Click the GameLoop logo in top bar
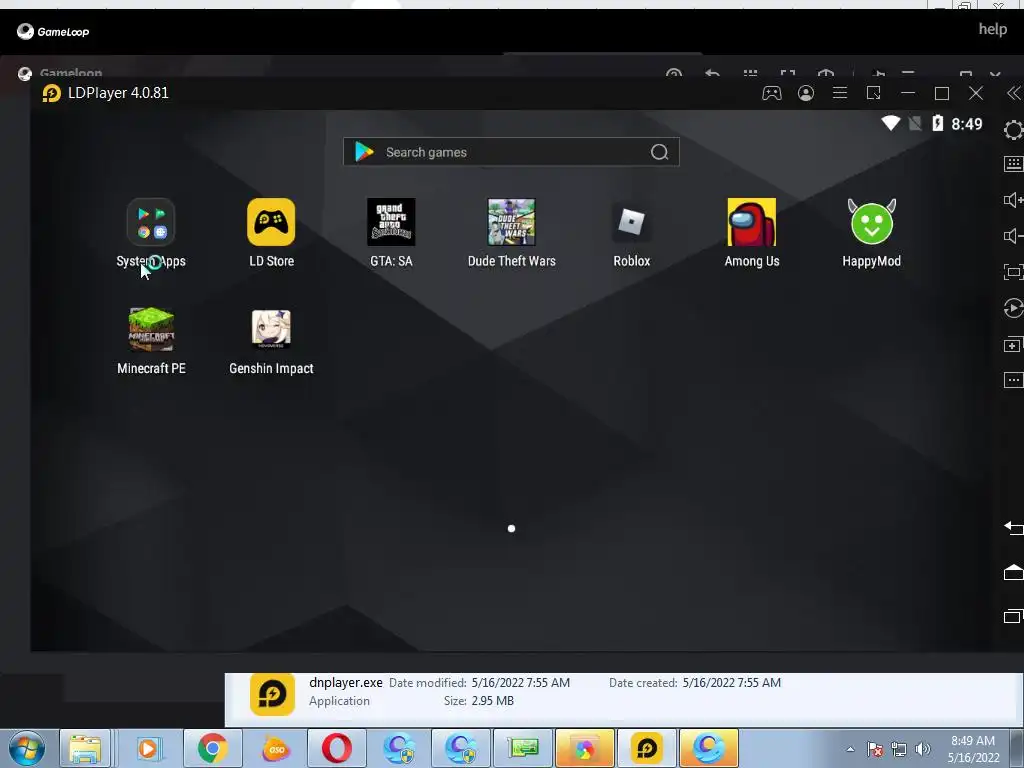Viewport: 1024px width, 768px height. pos(53,31)
